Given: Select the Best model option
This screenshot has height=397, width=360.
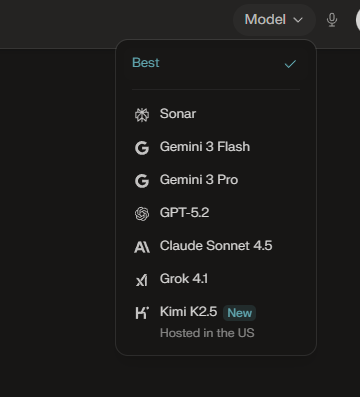Looking at the screenshot, I should pyautogui.click(x=216, y=63).
